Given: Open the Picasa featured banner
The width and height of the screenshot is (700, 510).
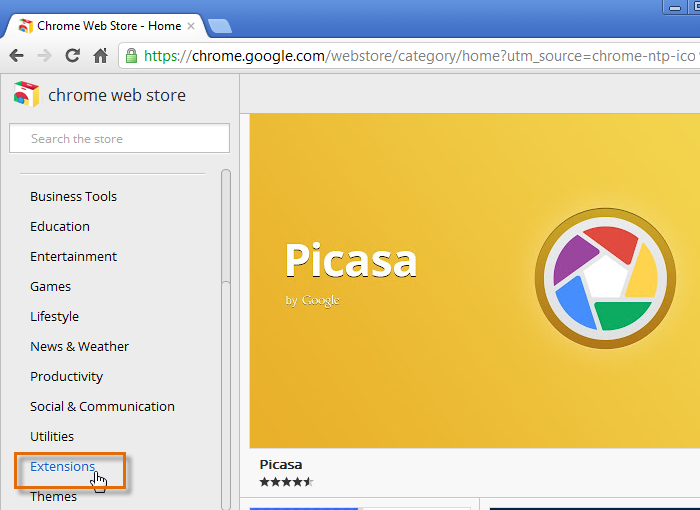Looking at the screenshot, I should [x=475, y=281].
